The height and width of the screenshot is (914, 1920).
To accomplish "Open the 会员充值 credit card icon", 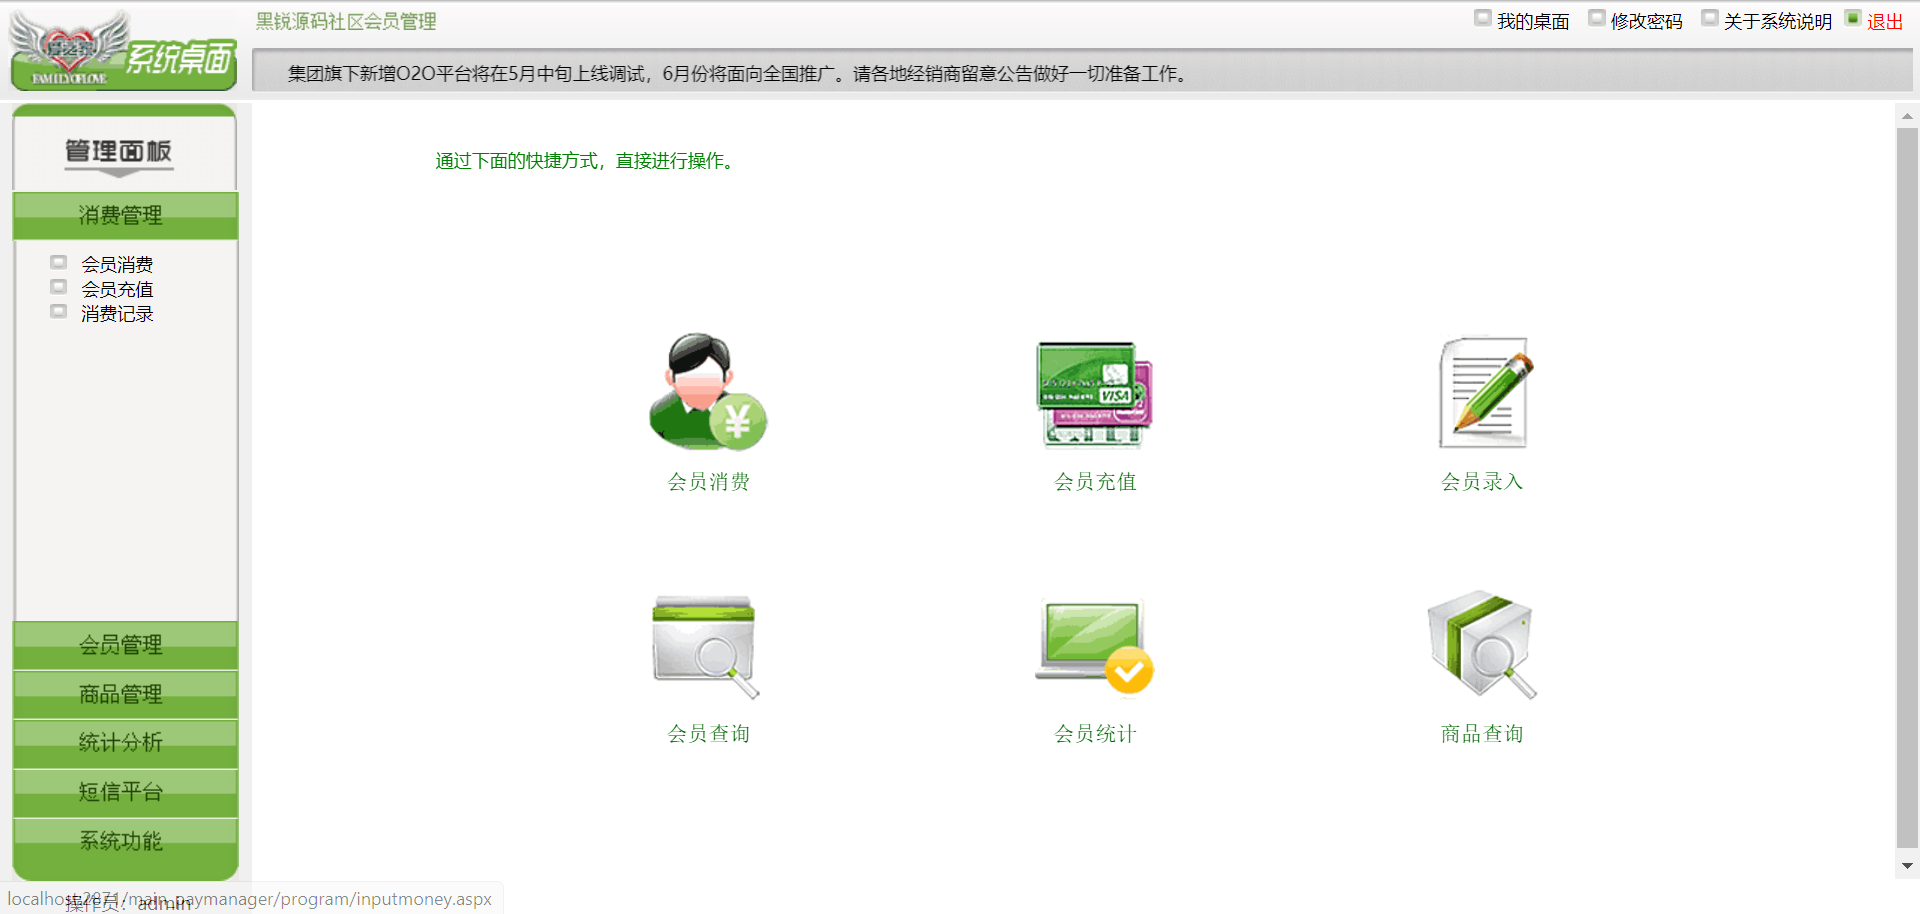I will pos(1095,394).
